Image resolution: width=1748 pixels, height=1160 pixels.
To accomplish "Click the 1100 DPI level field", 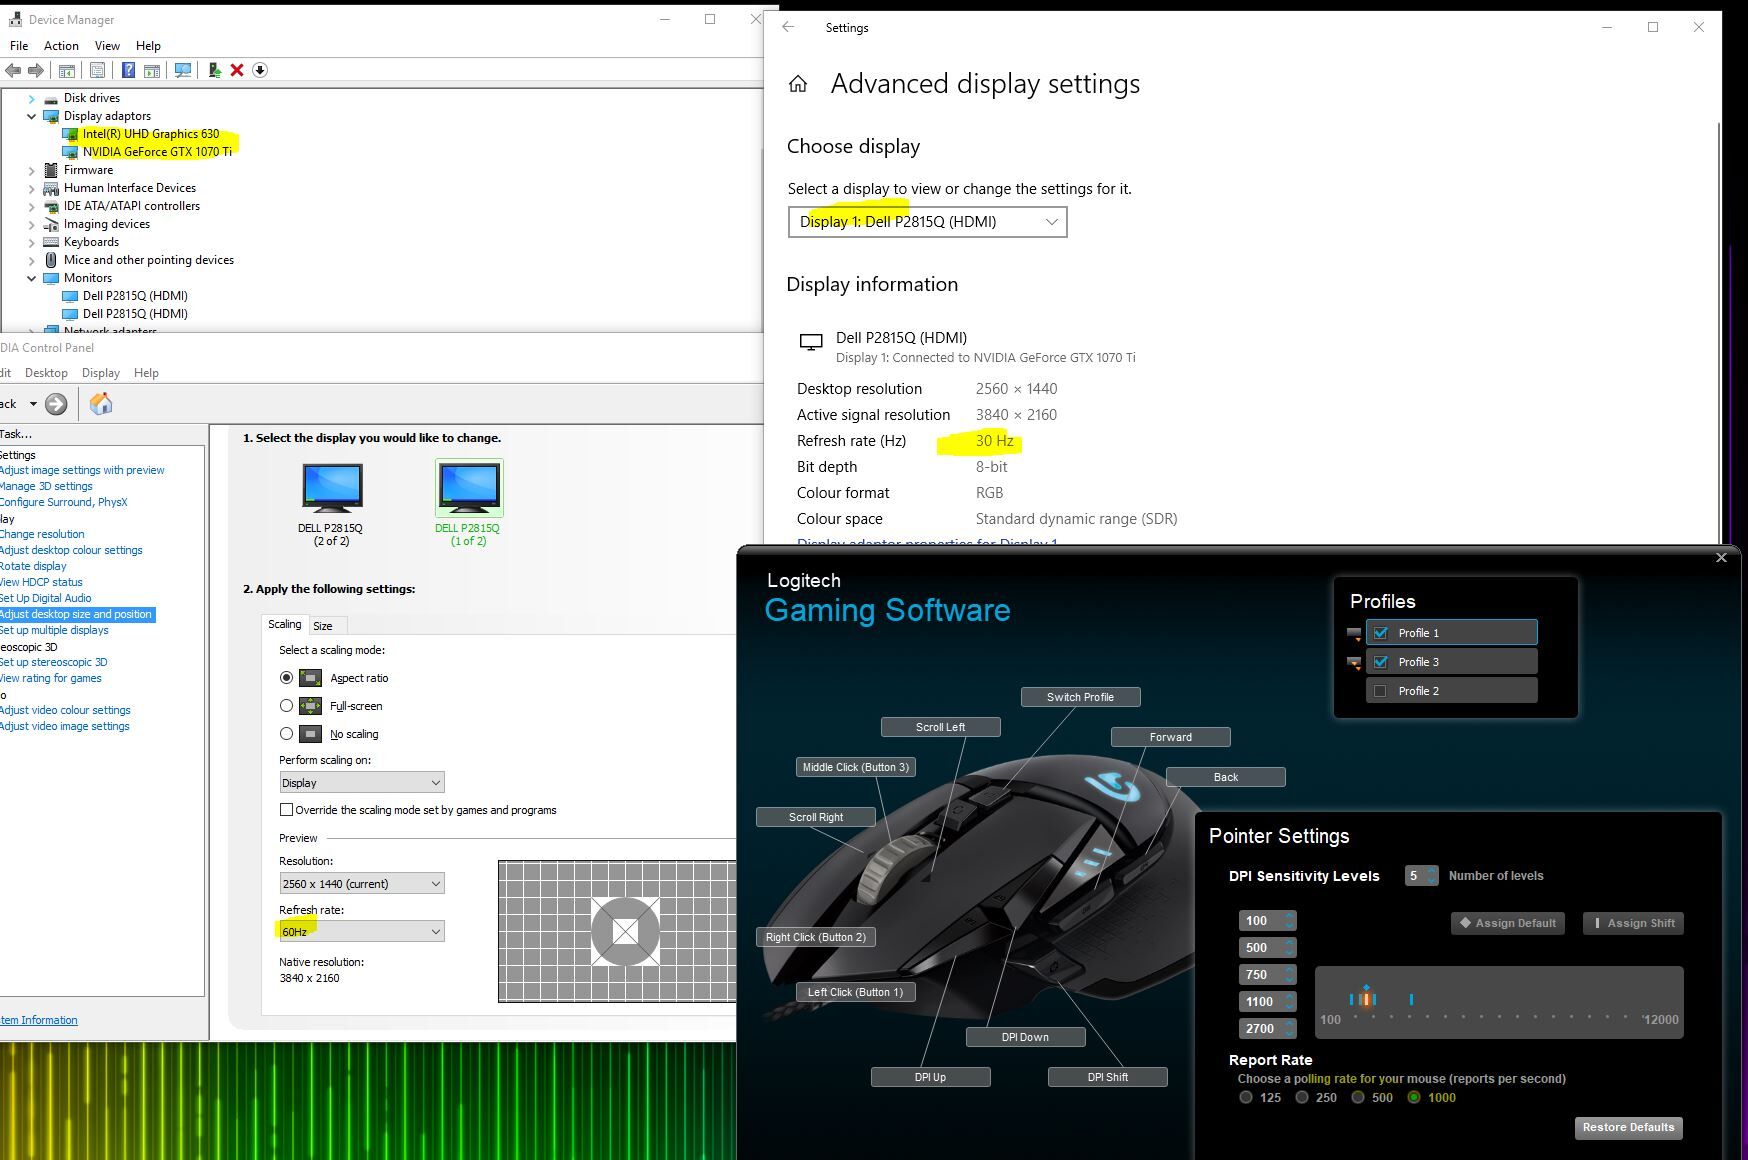I will [1267, 1001].
